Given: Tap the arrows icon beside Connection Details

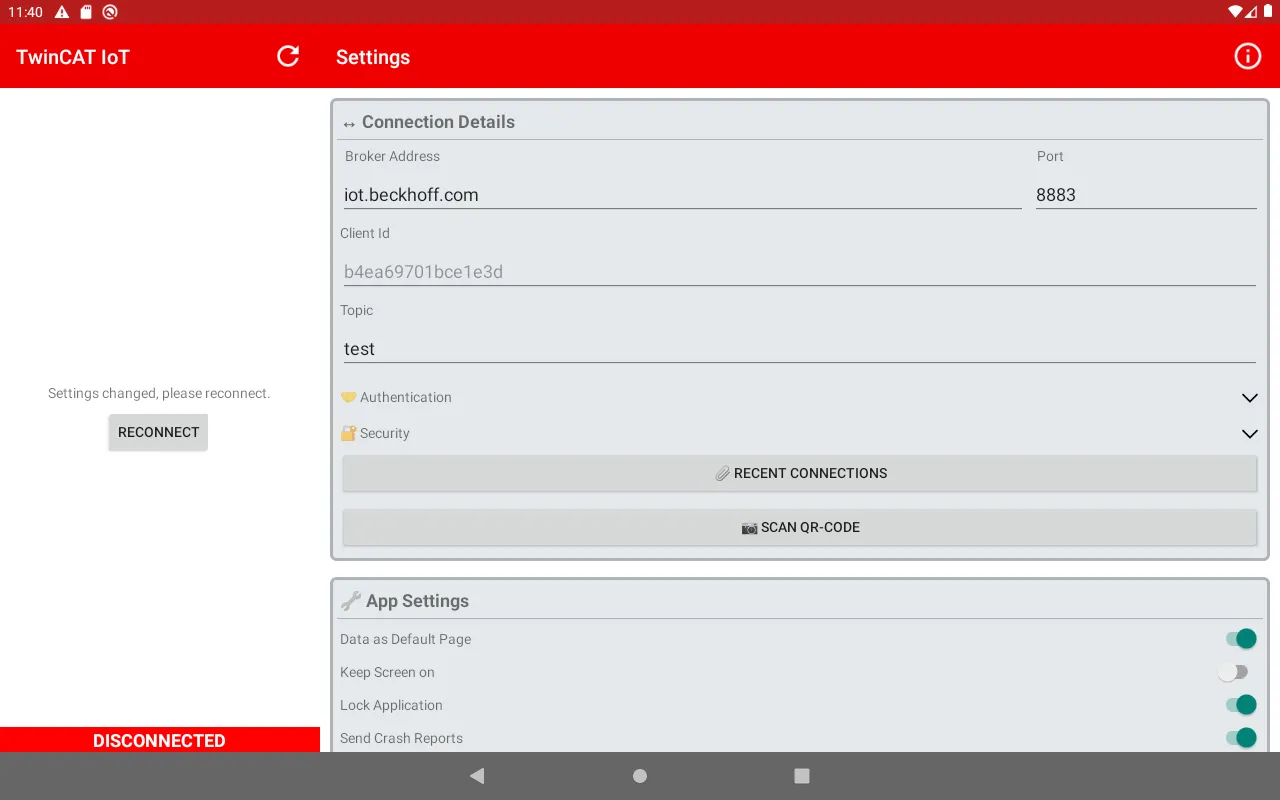Looking at the screenshot, I should [x=349, y=124].
